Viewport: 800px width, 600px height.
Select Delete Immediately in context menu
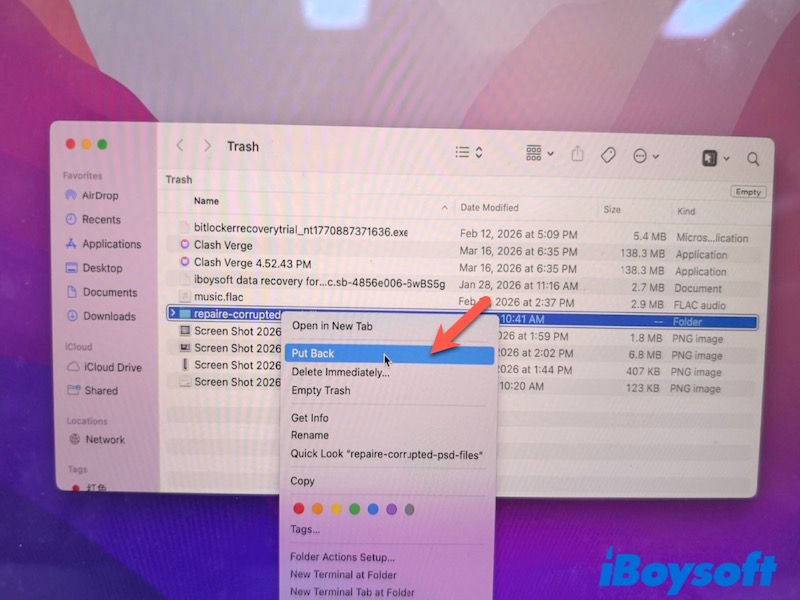340,372
